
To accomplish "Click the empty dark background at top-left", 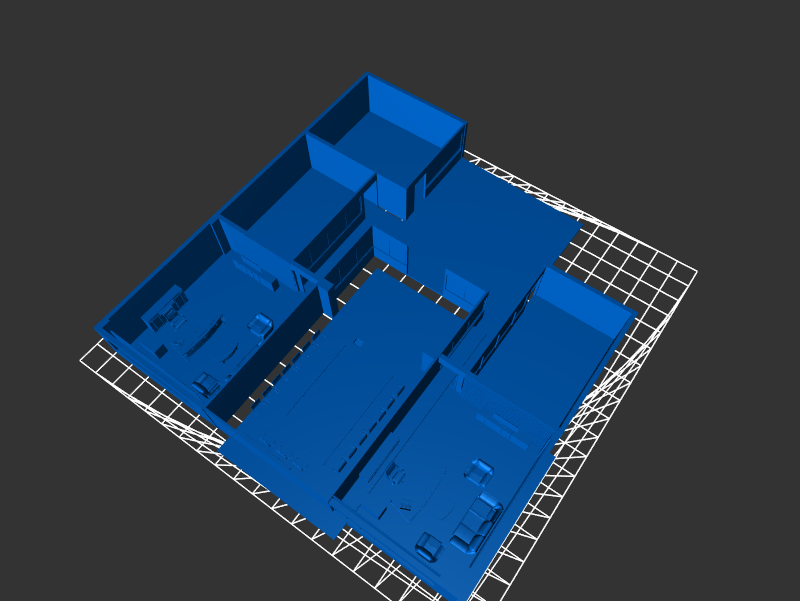I will 100,80.
